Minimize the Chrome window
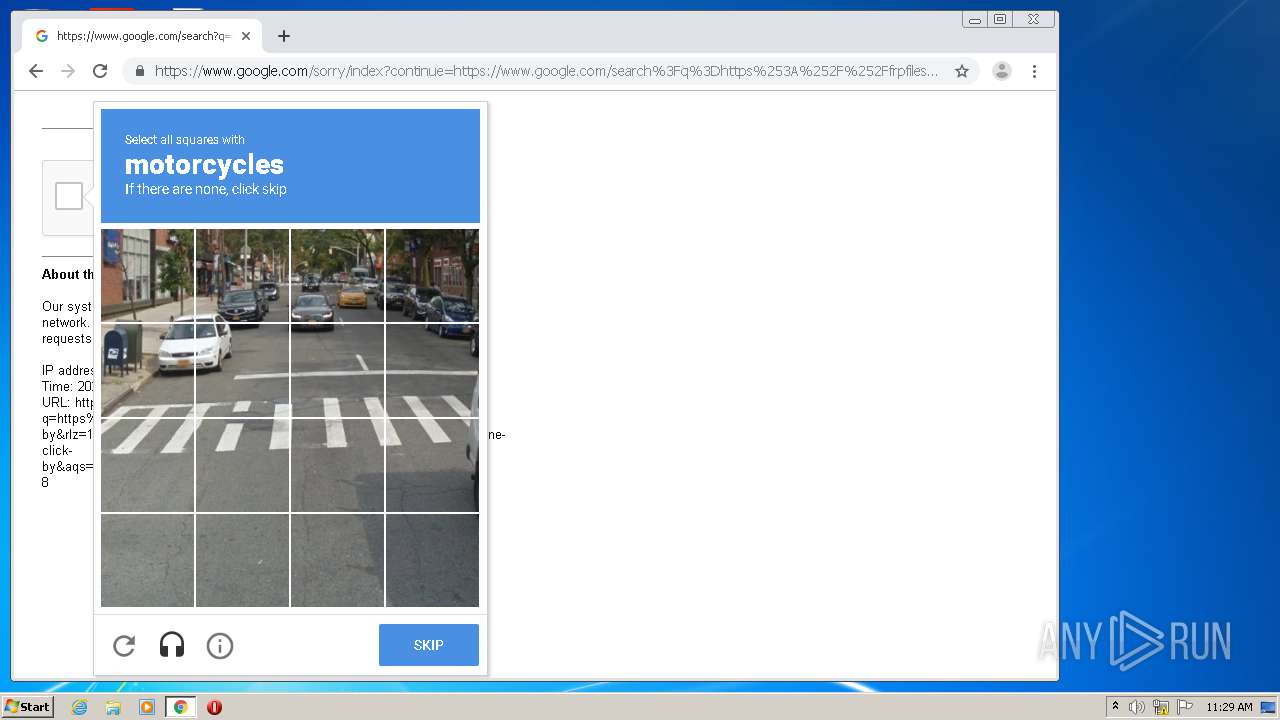Viewport: 1280px width, 720px height. click(x=975, y=19)
